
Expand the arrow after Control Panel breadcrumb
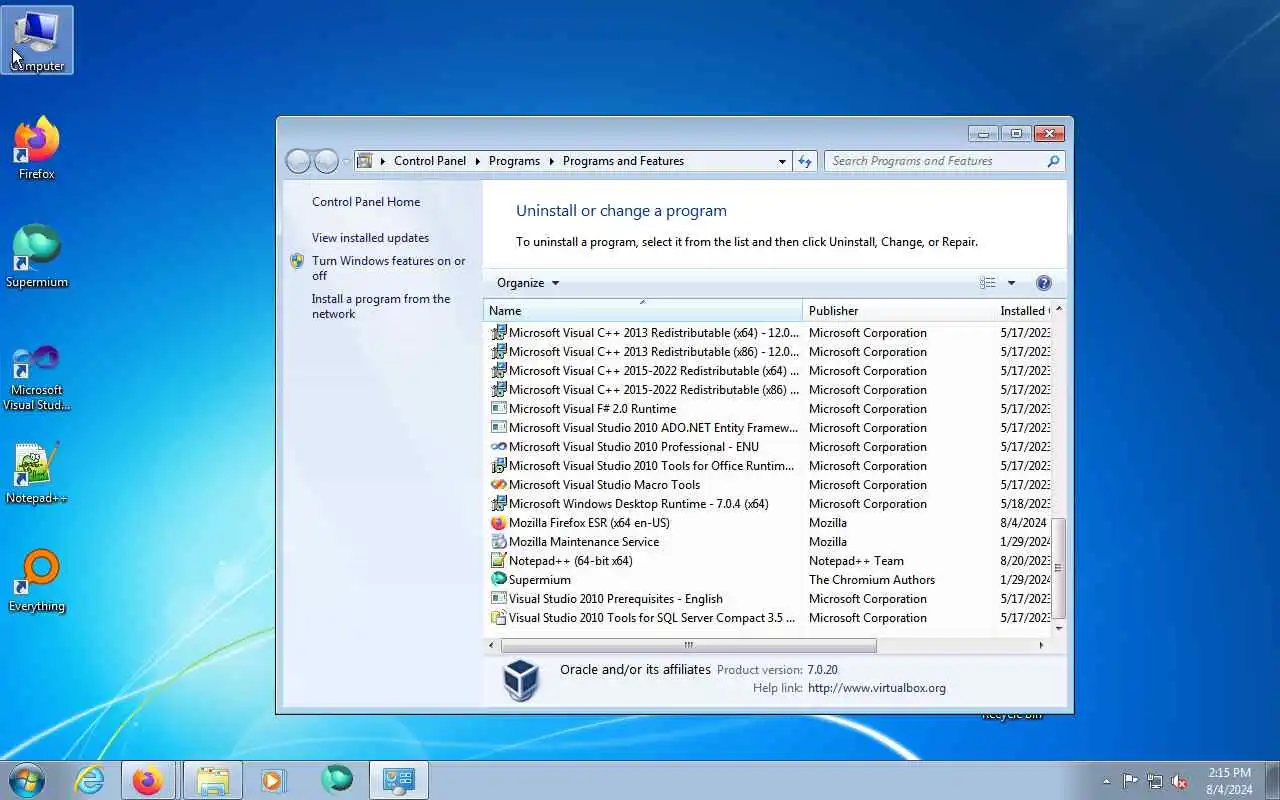pos(477,161)
